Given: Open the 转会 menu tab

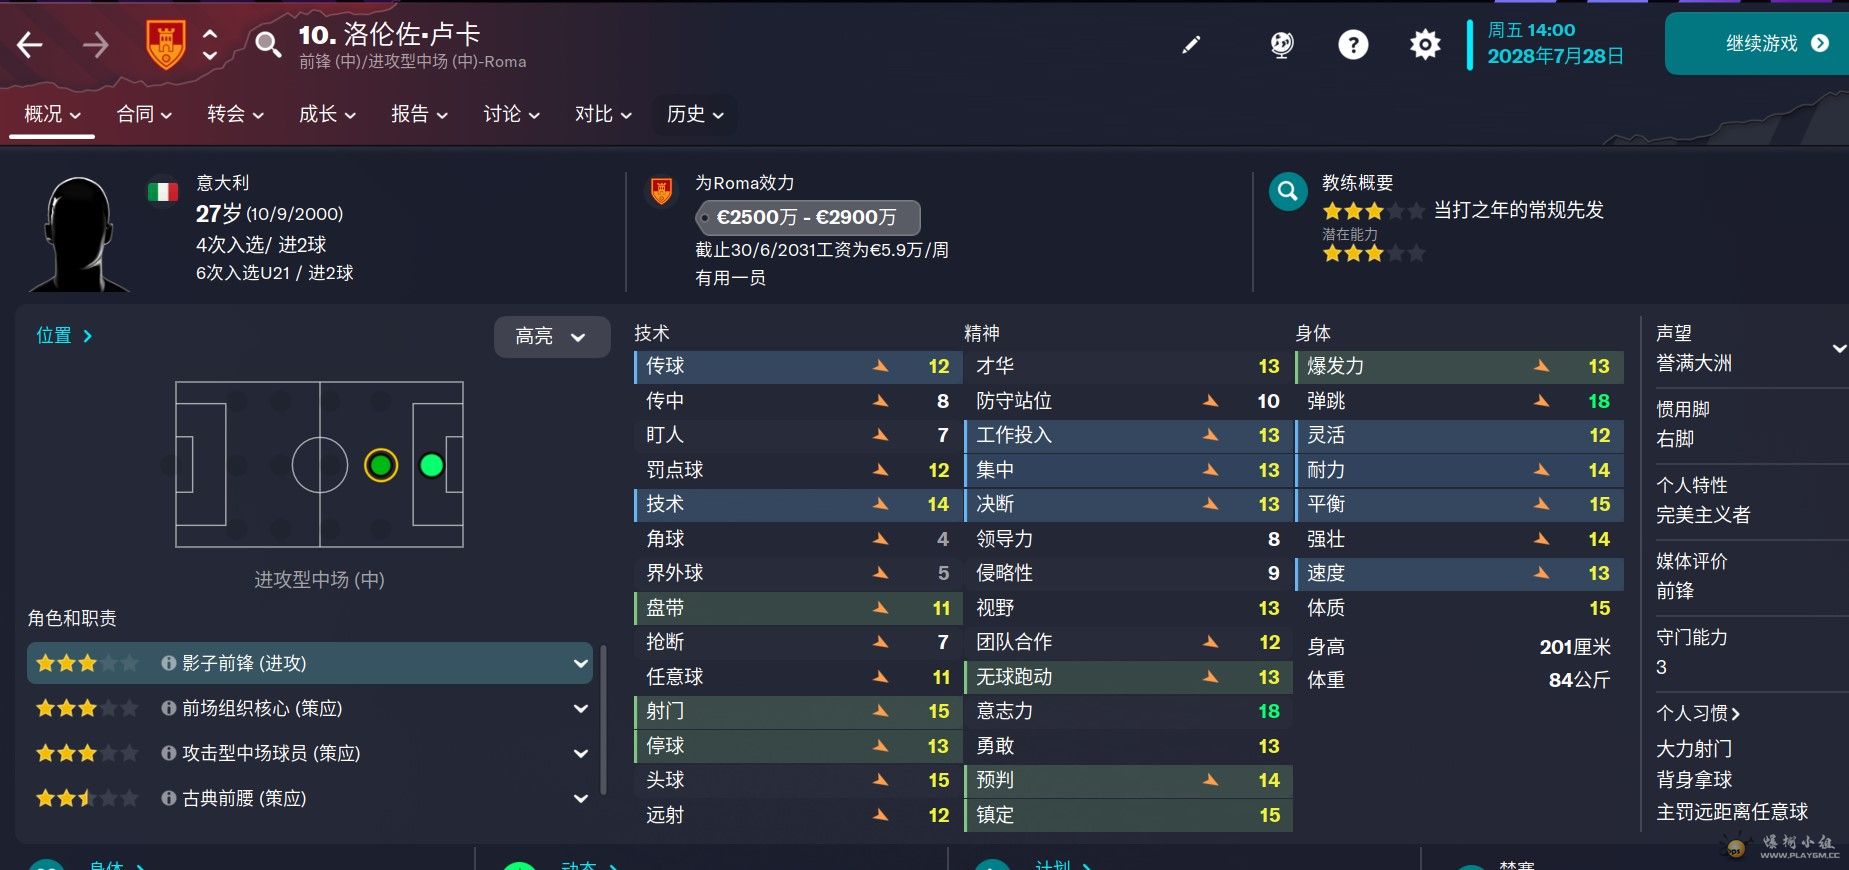Looking at the screenshot, I should (235, 114).
